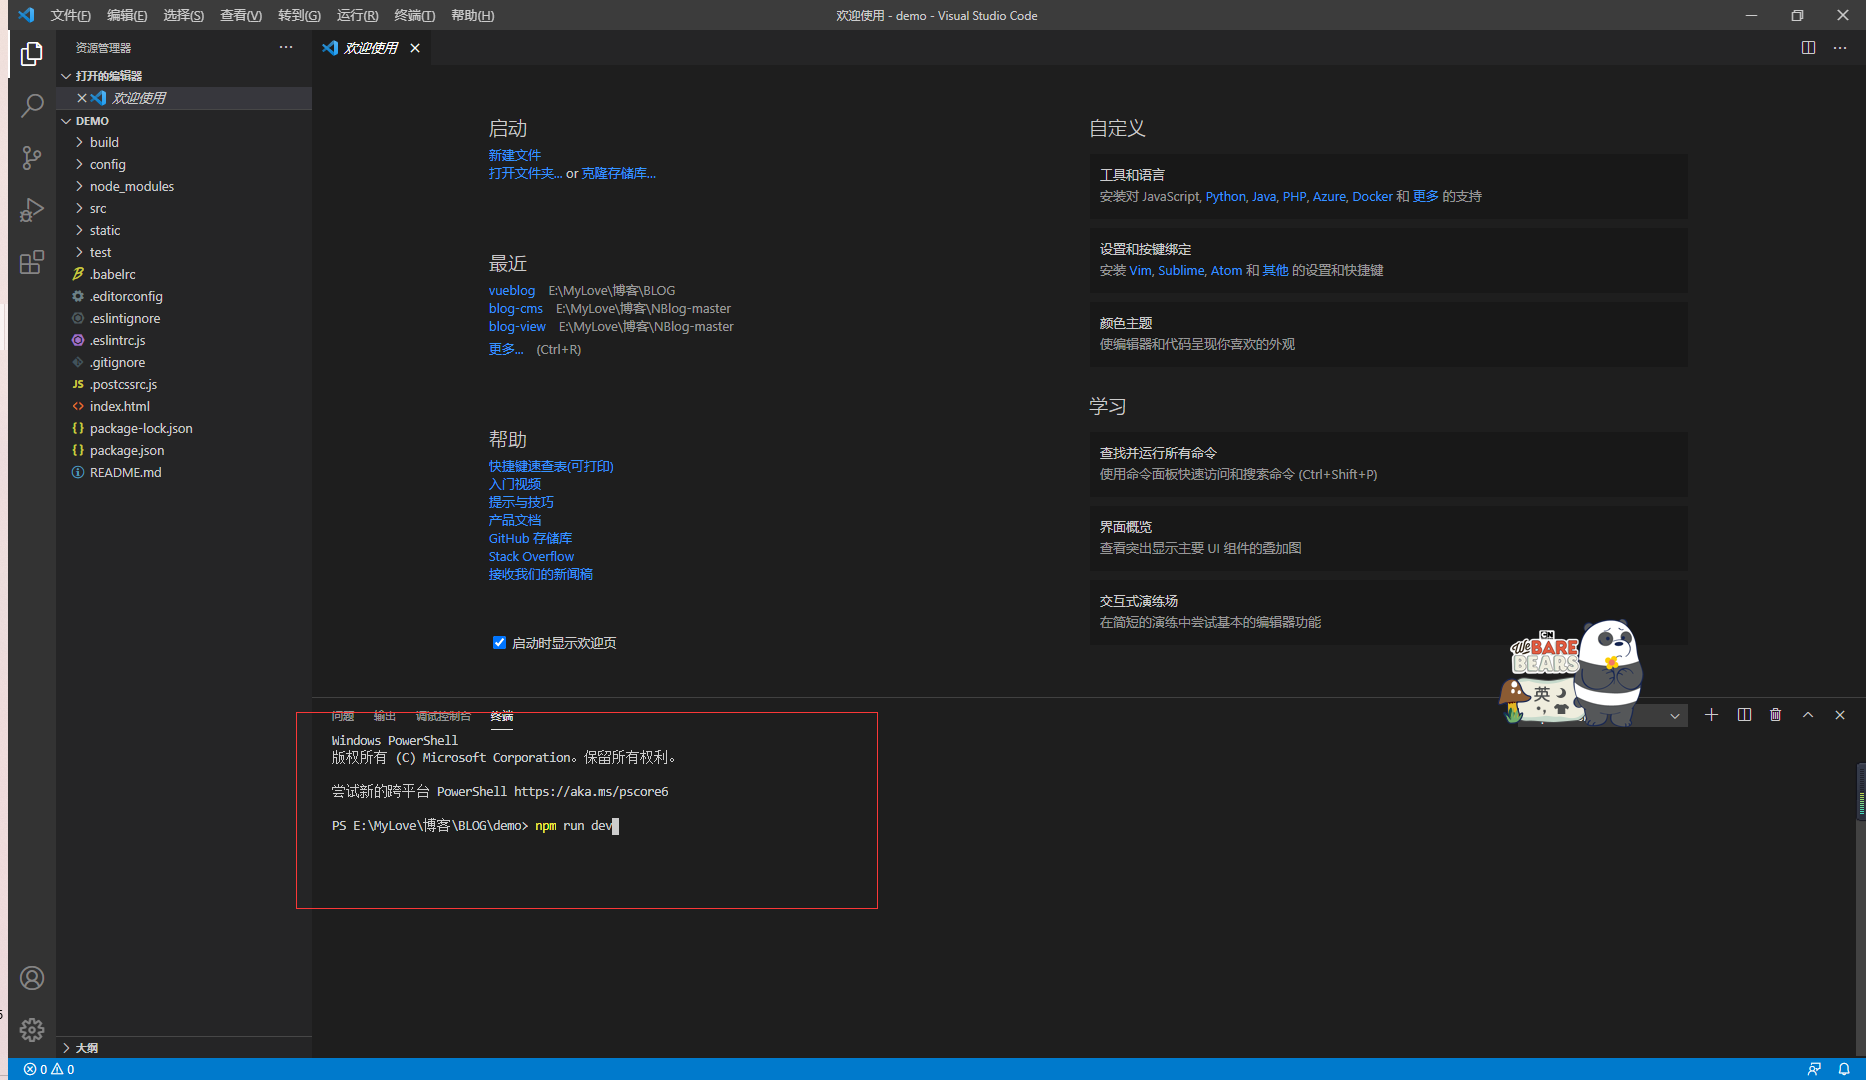Open the 文件(F) menu

coord(70,15)
